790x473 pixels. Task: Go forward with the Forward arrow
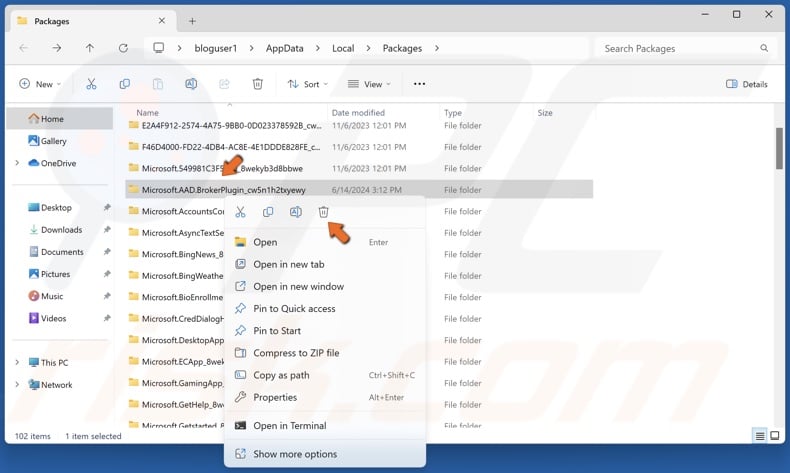[57, 48]
